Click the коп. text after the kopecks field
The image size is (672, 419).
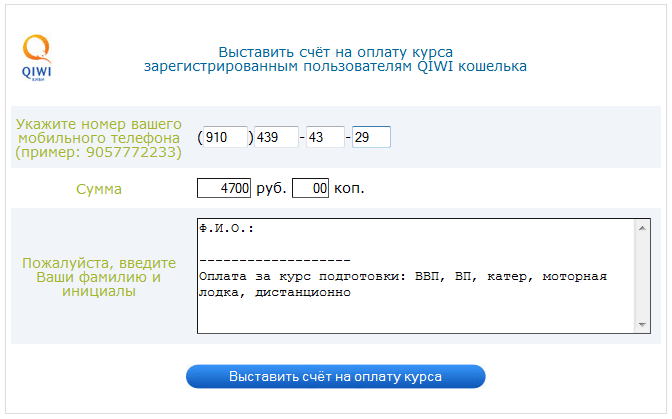coord(349,188)
